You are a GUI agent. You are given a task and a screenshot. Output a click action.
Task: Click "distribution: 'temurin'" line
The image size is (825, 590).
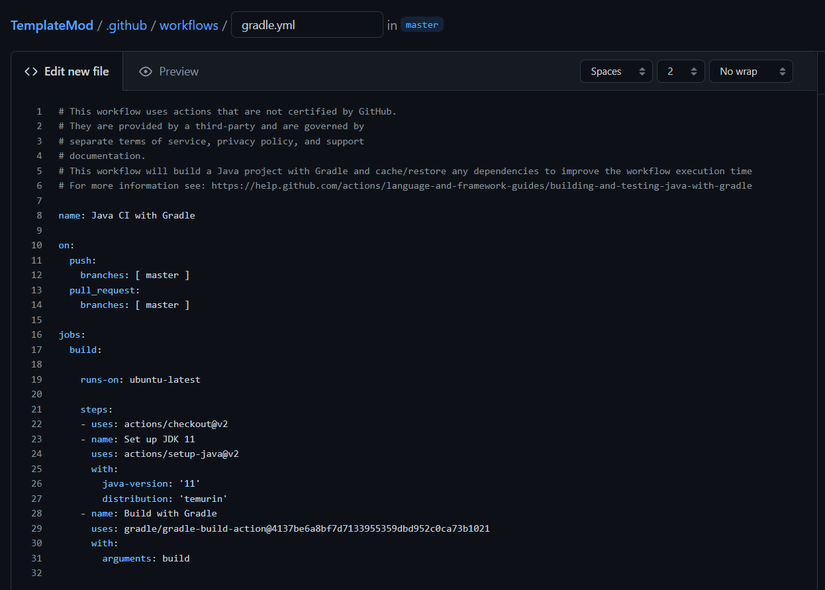tap(165, 499)
